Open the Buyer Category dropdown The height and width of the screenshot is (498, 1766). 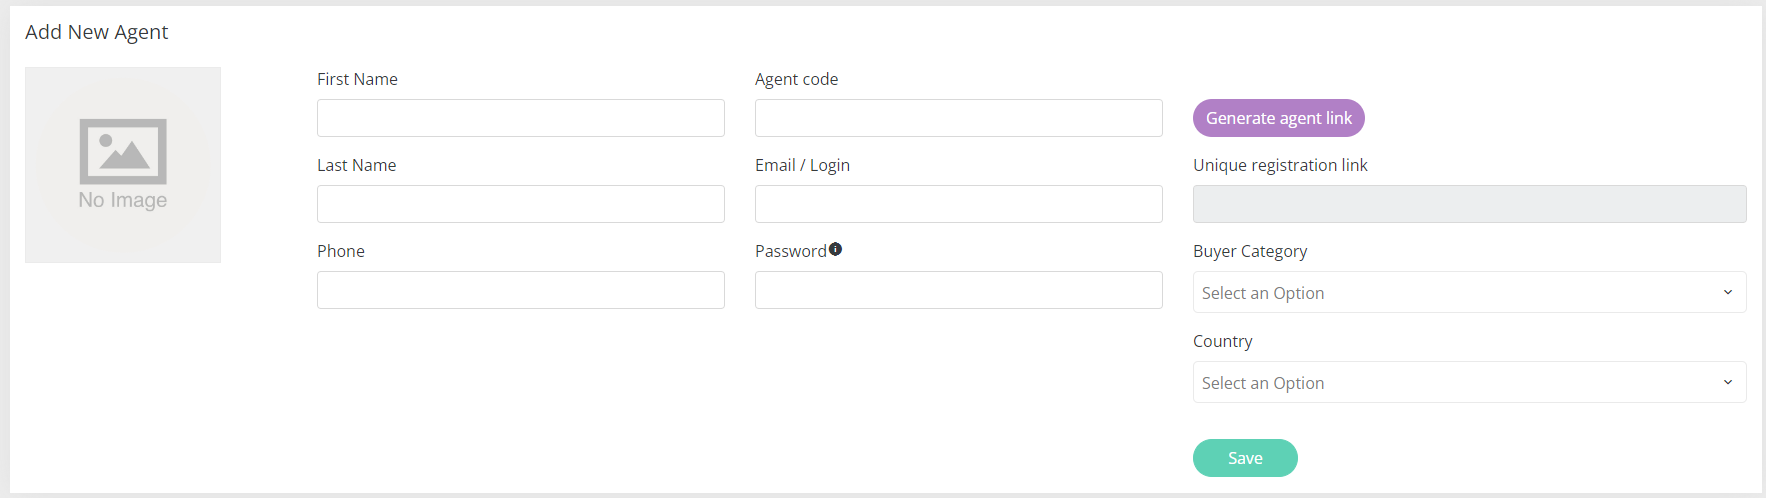tap(1468, 292)
